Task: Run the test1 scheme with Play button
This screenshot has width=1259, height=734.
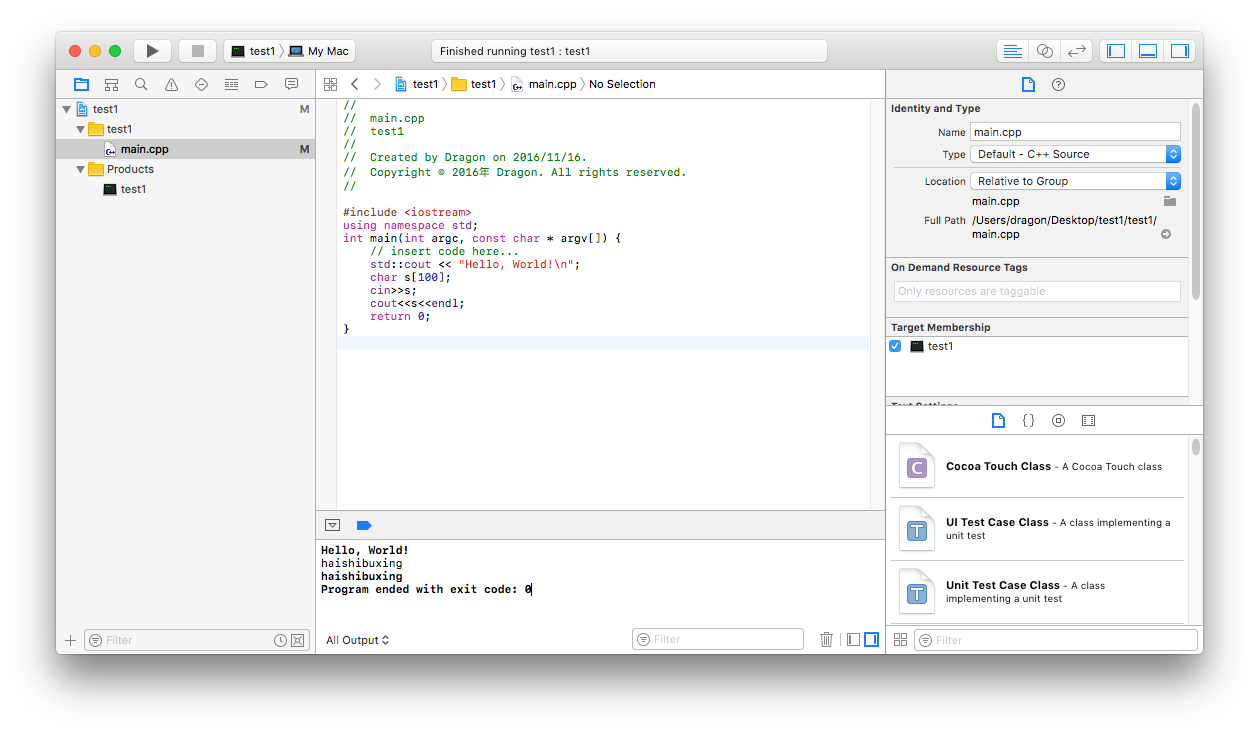Action: (x=152, y=51)
